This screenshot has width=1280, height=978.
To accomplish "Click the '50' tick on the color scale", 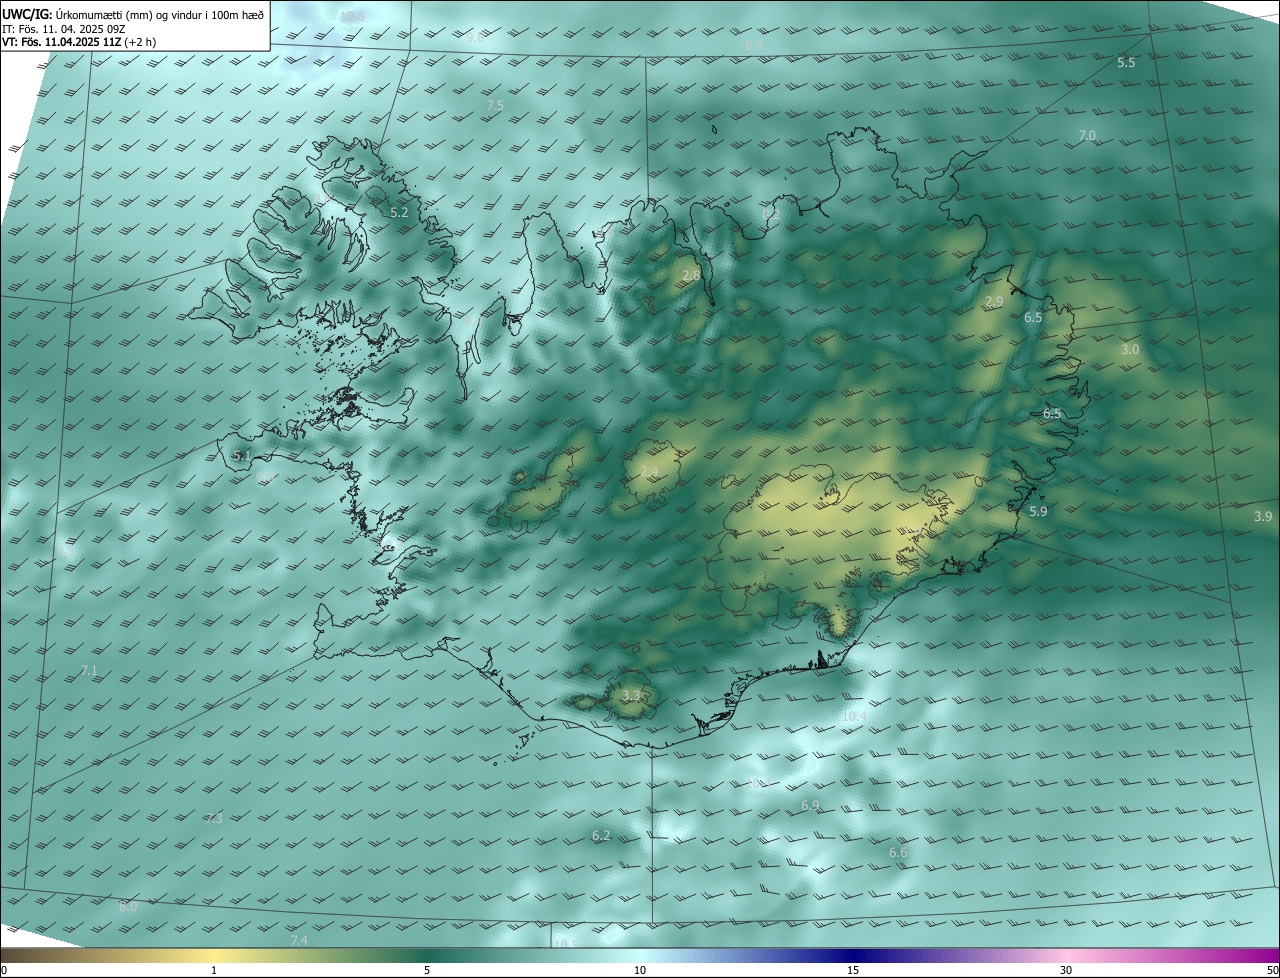I will click(x=1272, y=971).
